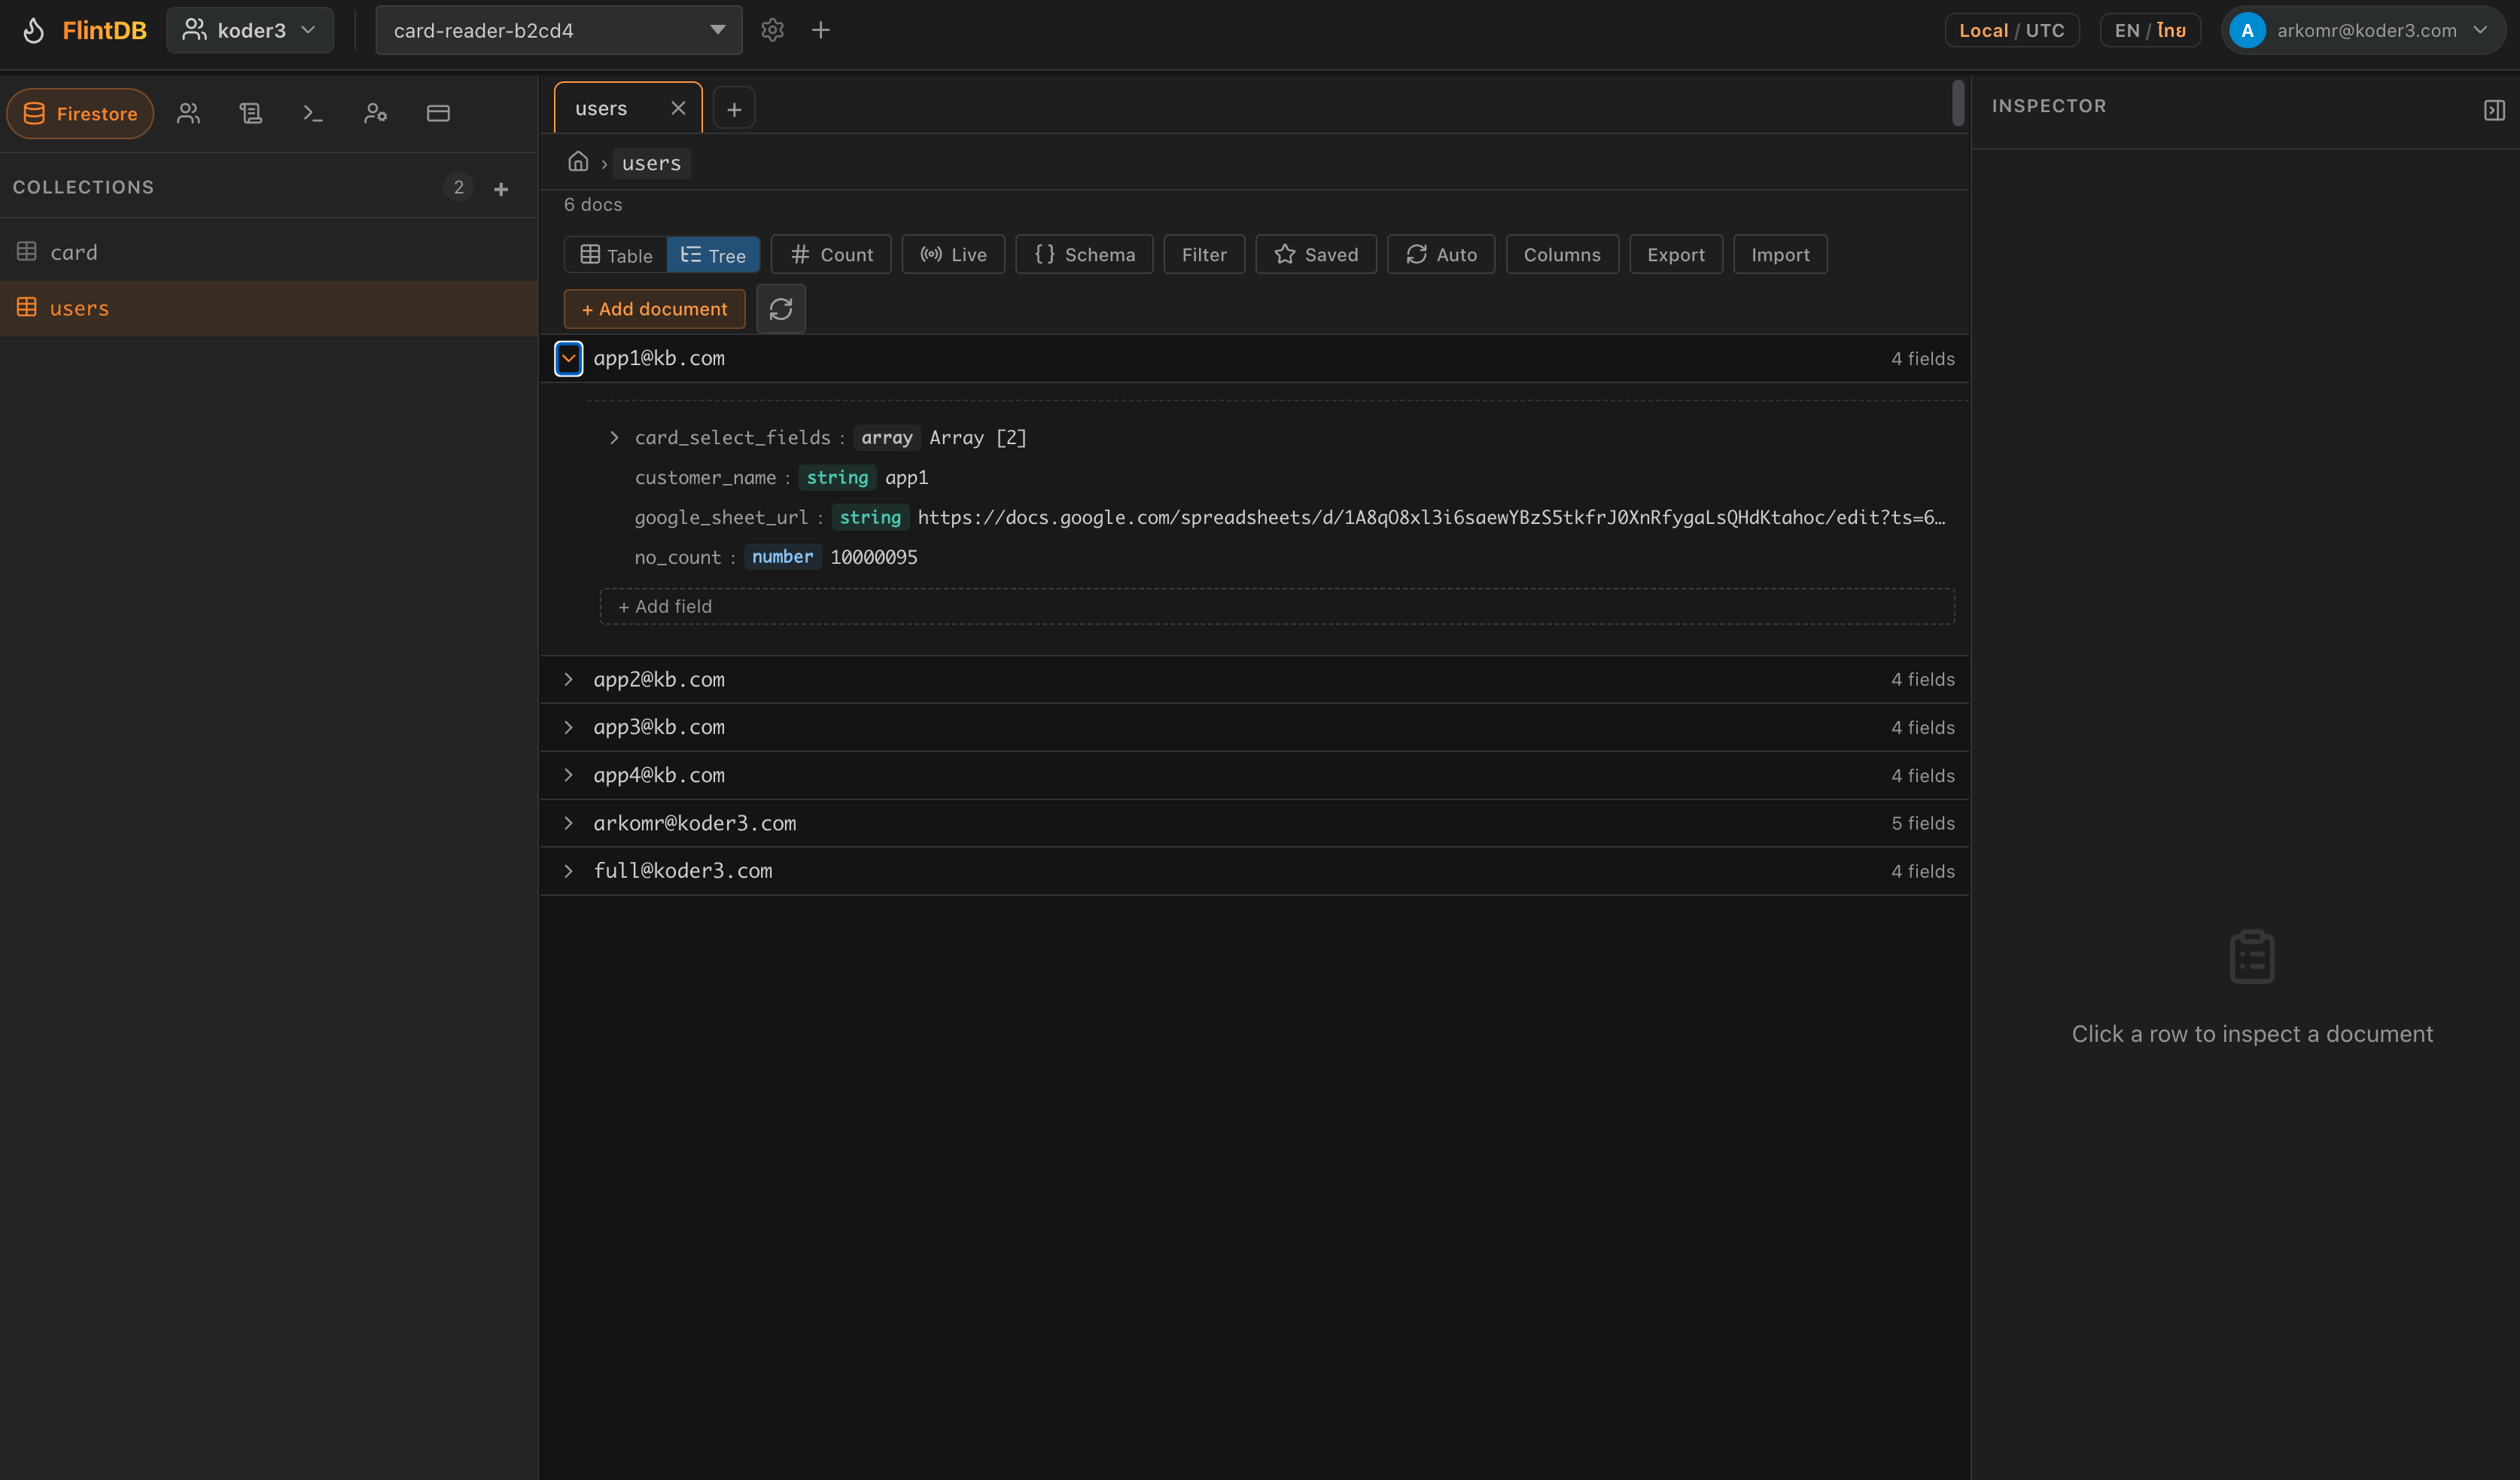Open a new tab with plus button
Image resolution: width=2520 pixels, height=1480 pixels.
734,109
